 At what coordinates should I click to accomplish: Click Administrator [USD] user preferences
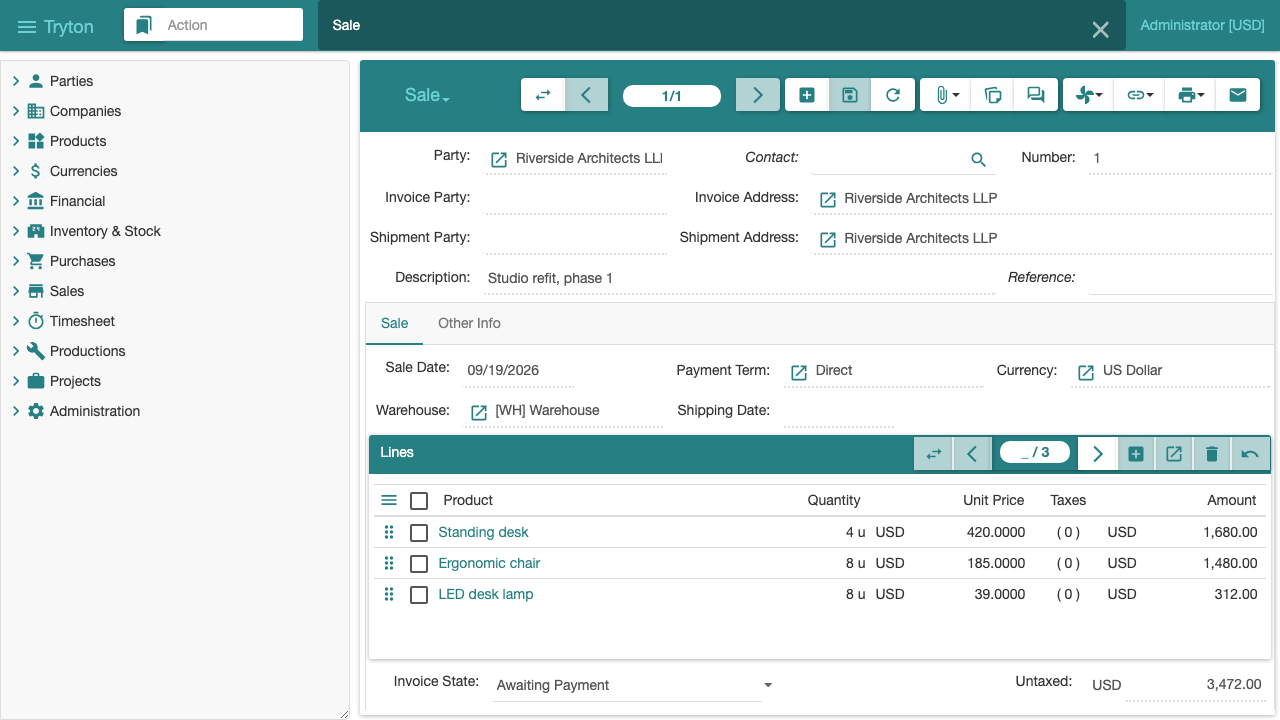click(1202, 25)
